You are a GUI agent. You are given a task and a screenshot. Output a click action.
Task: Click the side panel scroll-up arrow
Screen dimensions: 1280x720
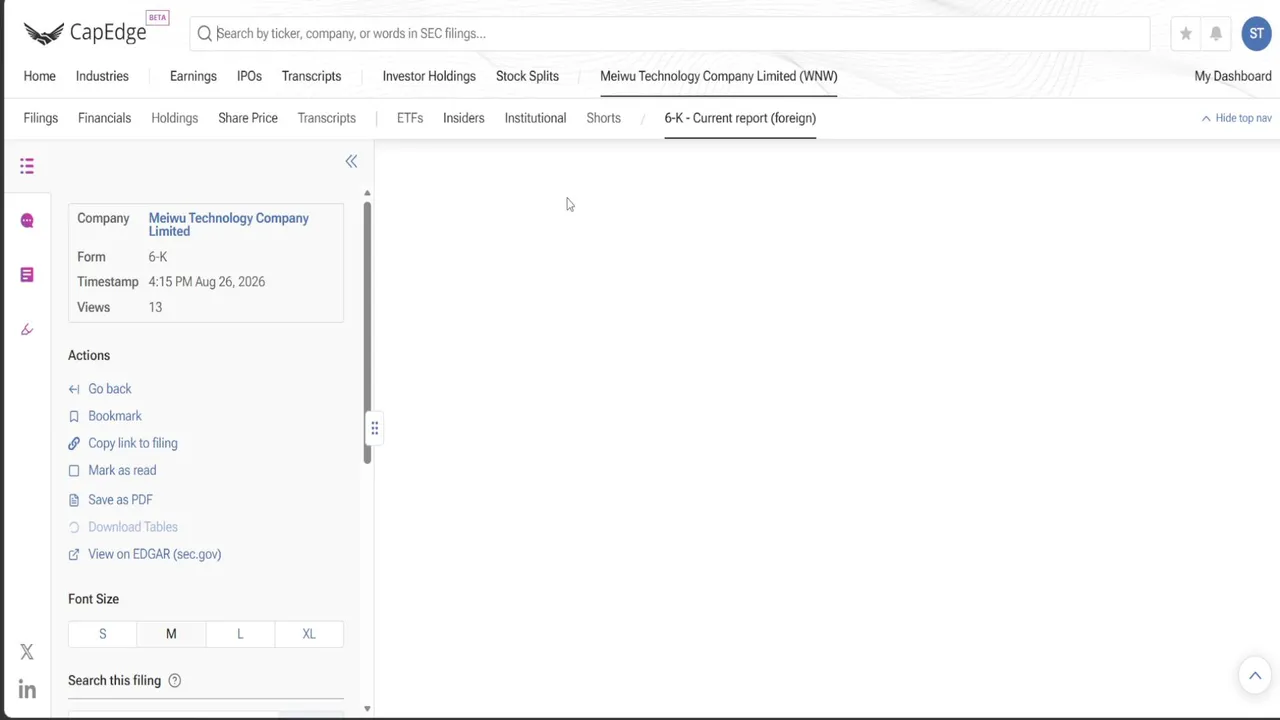click(x=367, y=193)
